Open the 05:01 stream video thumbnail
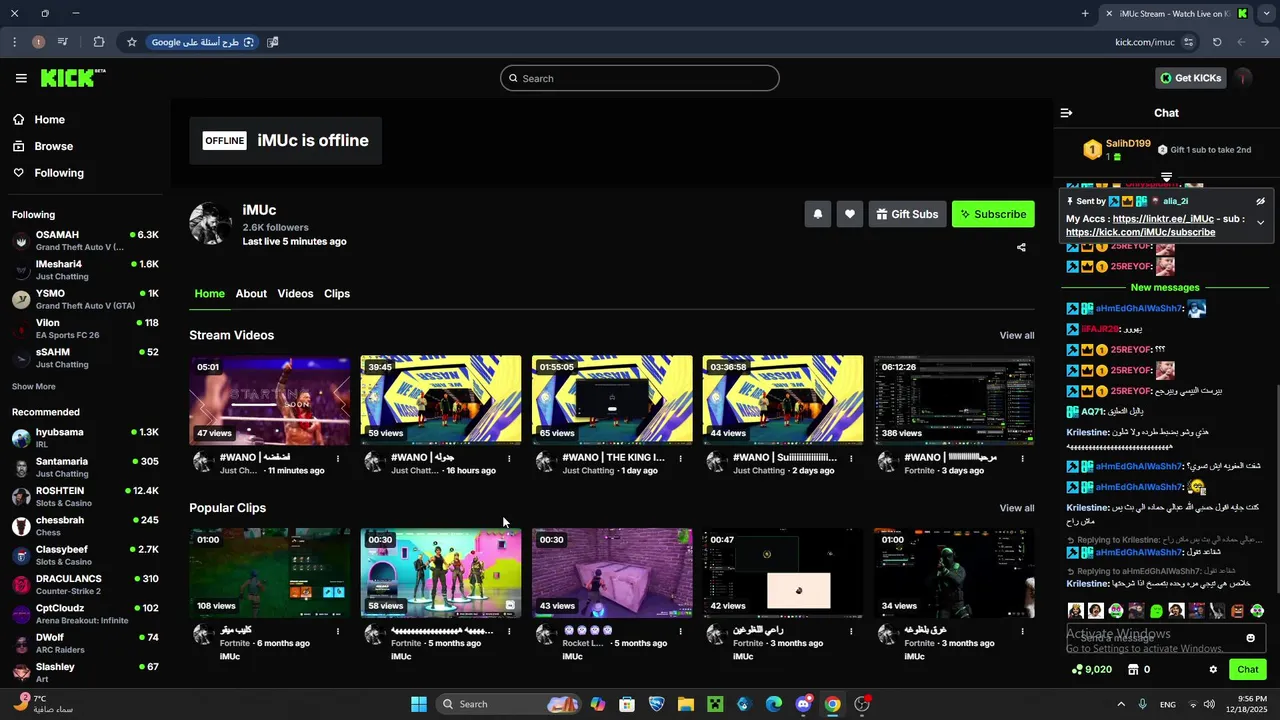The image size is (1280, 720). pos(270,399)
